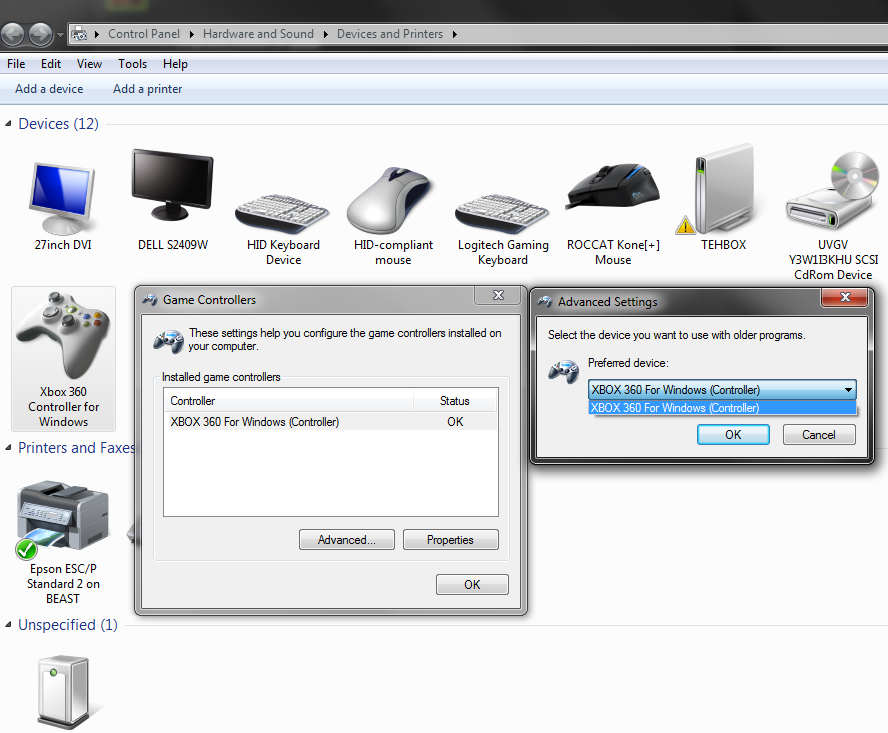Select the 27inch DVI monitor device icon
The height and width of the screenshot is (733, 888).
coord(62,199)
